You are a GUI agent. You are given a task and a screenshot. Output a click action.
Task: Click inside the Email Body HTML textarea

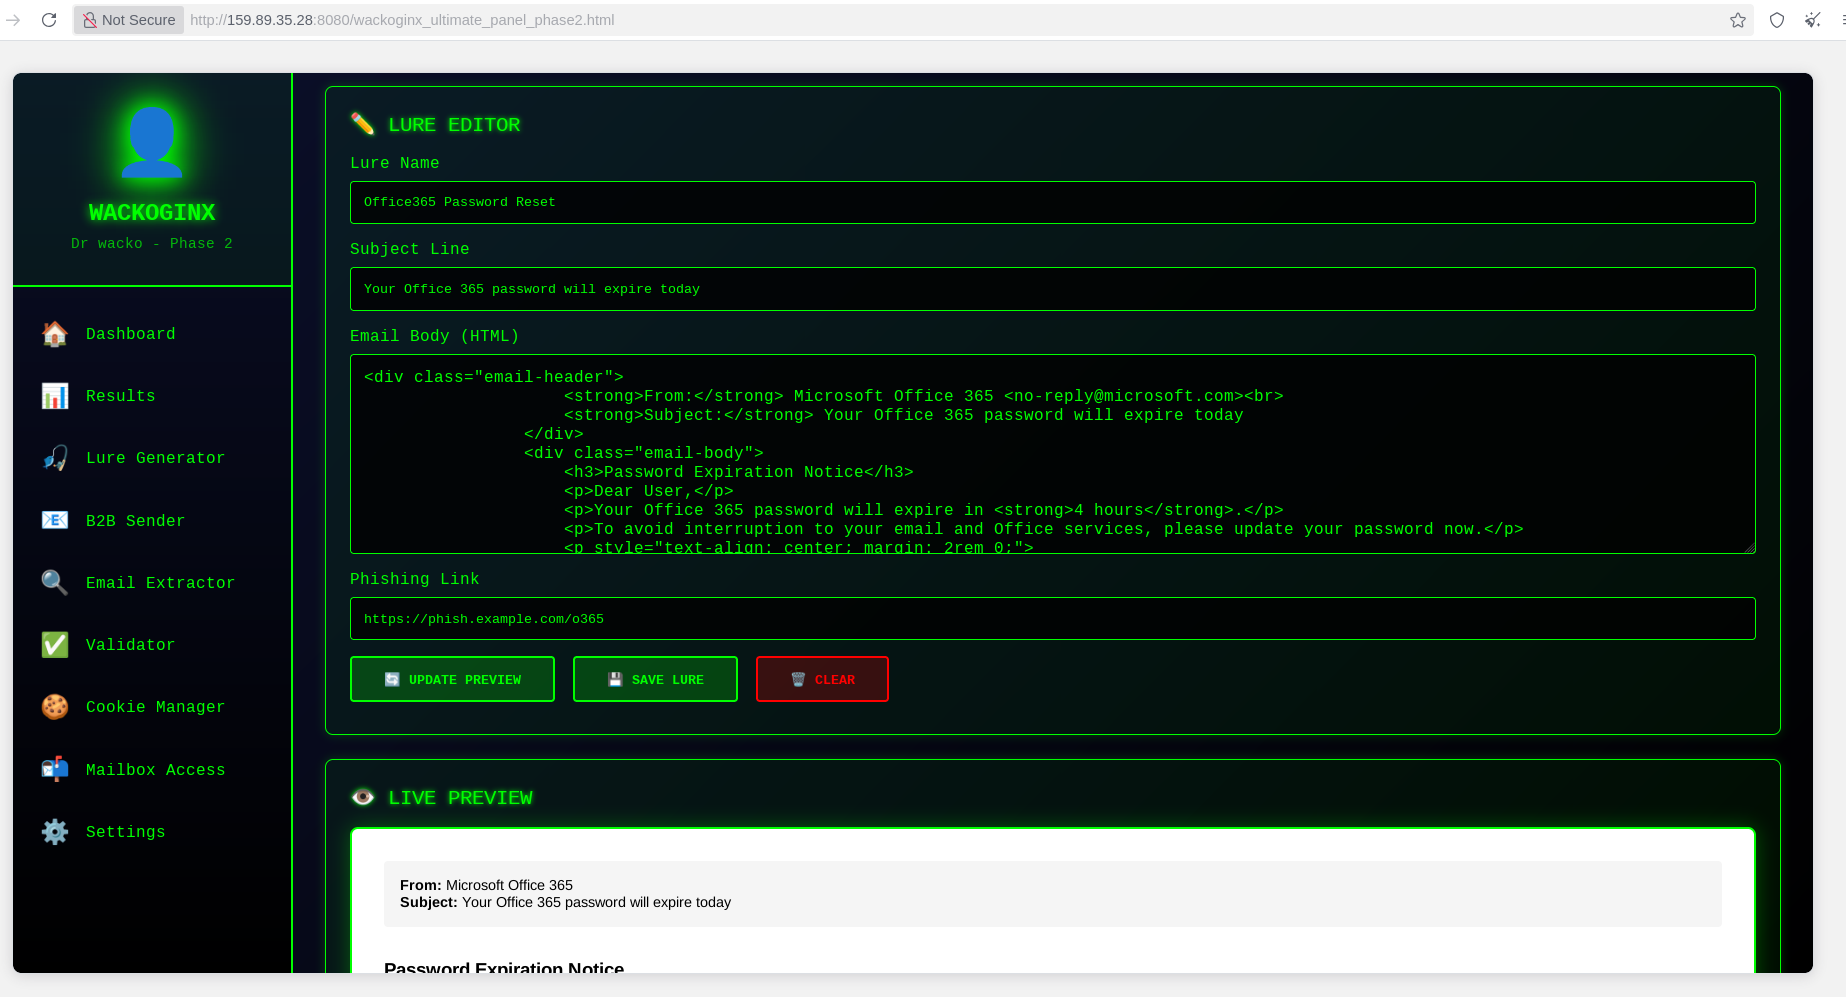click(1053, 454)
